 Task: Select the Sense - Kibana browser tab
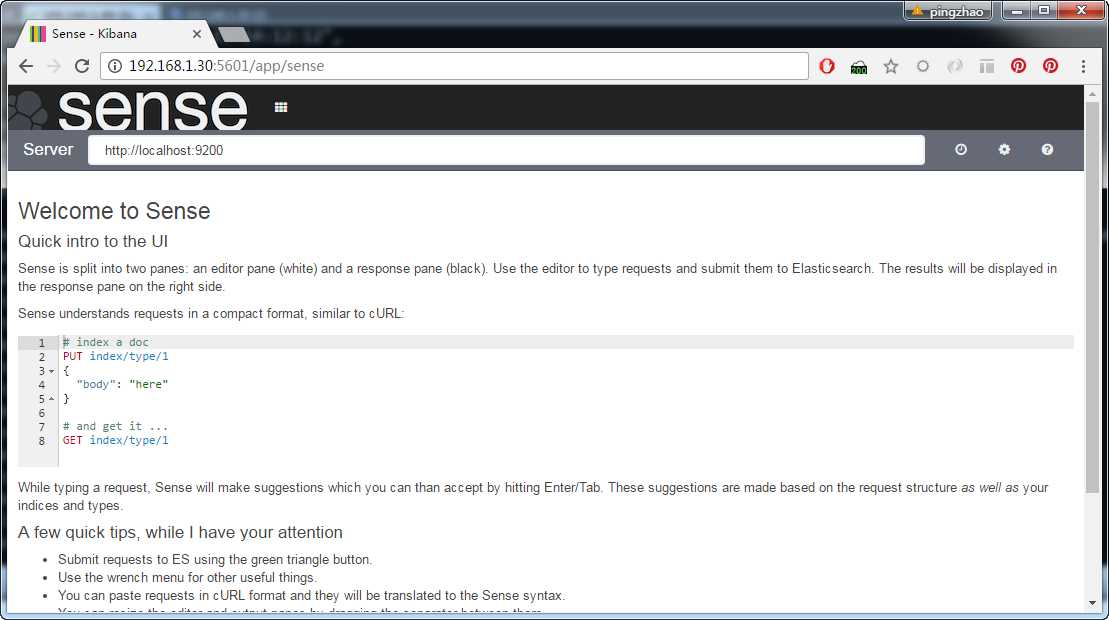click(113, 33)
